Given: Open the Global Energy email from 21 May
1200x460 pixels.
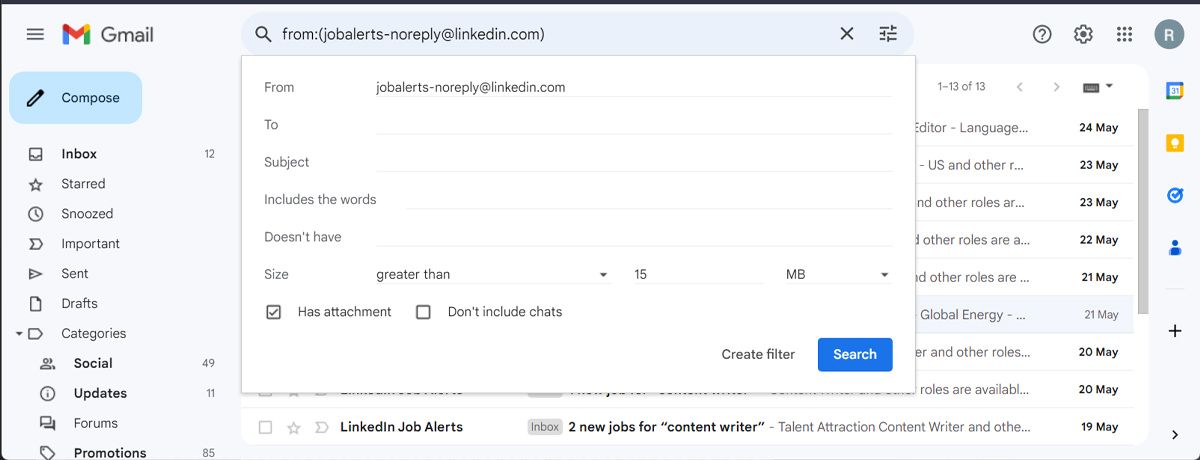Looking at the screenshot, I should 1024,315.
